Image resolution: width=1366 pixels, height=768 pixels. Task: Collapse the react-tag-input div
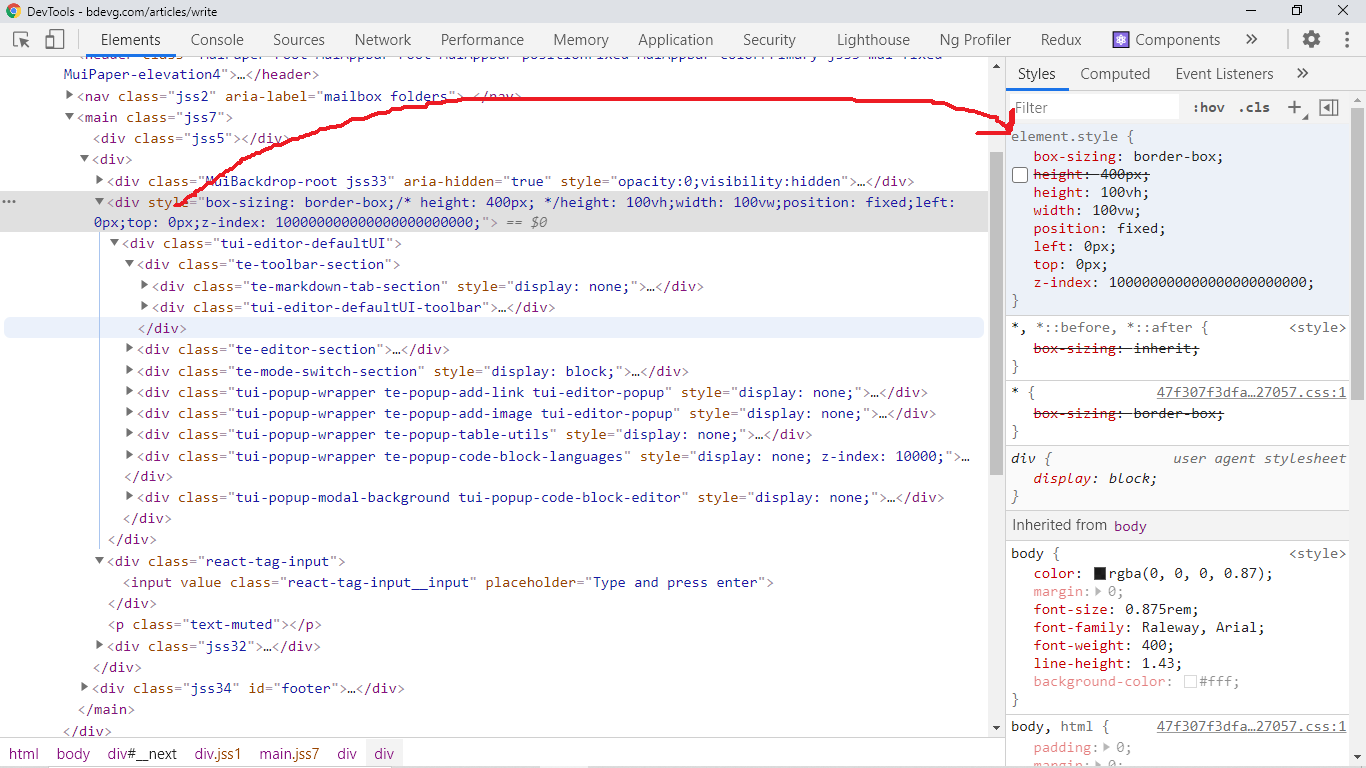click(x=99, y=561)
